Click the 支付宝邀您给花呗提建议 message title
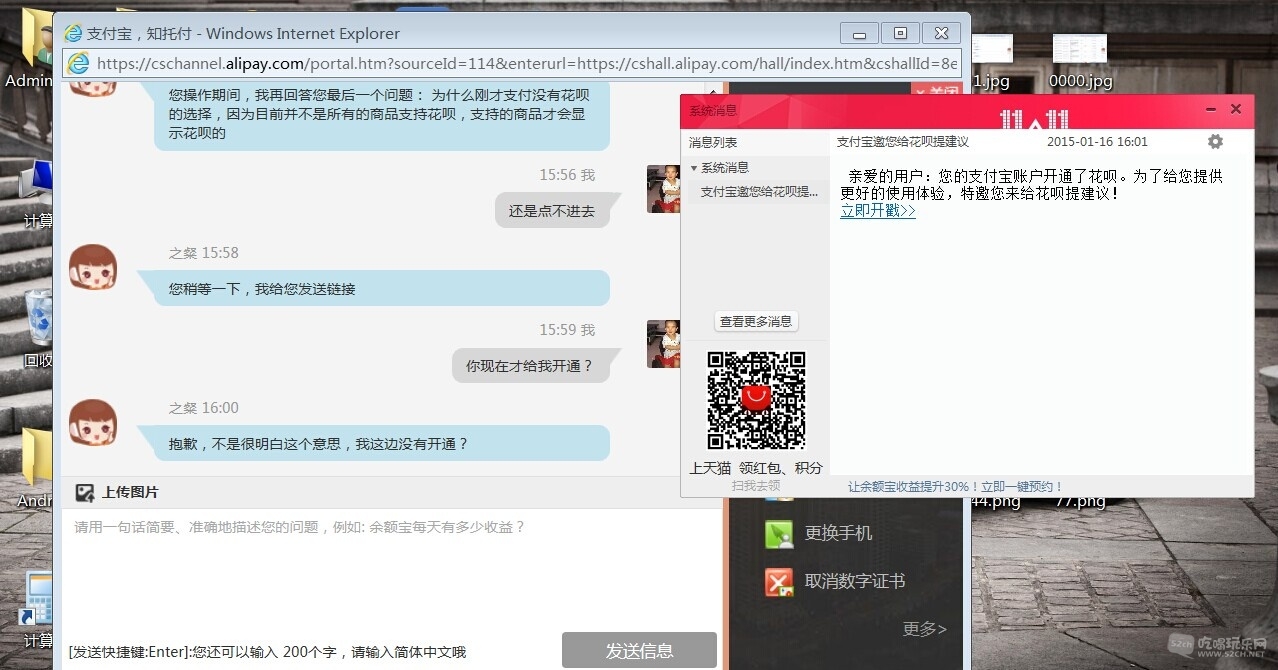 pos(903,142)
